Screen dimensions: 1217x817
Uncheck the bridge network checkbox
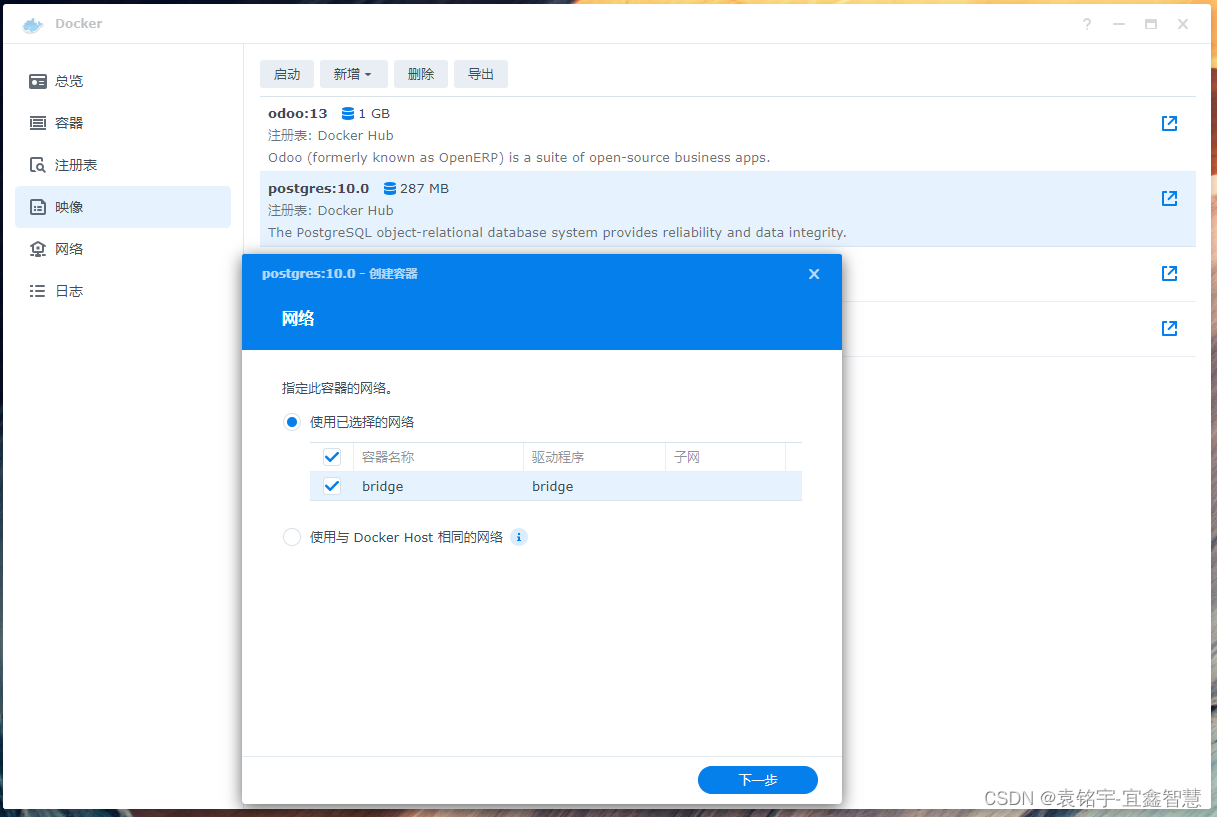click(x=332, y=486)
